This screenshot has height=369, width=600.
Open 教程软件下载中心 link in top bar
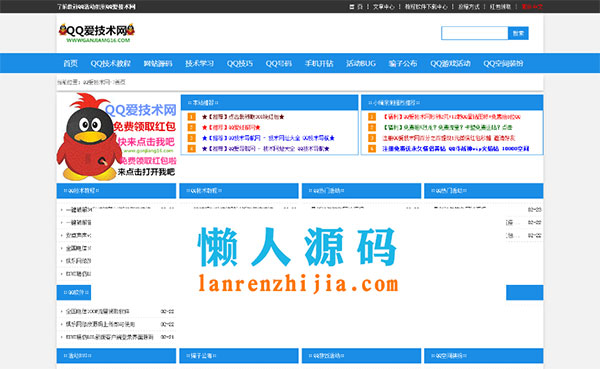(x=426, y=7)
